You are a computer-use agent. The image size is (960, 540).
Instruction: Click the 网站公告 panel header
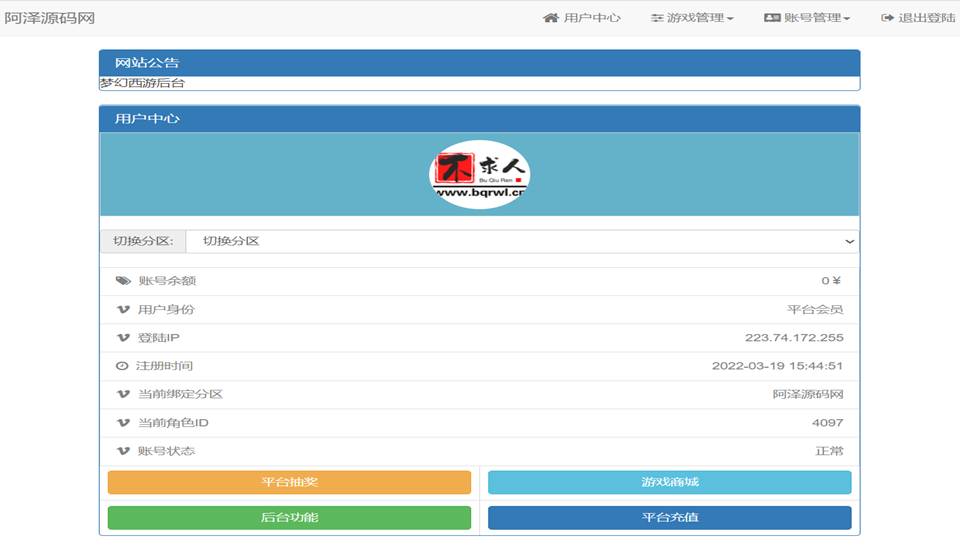point(479,62)
